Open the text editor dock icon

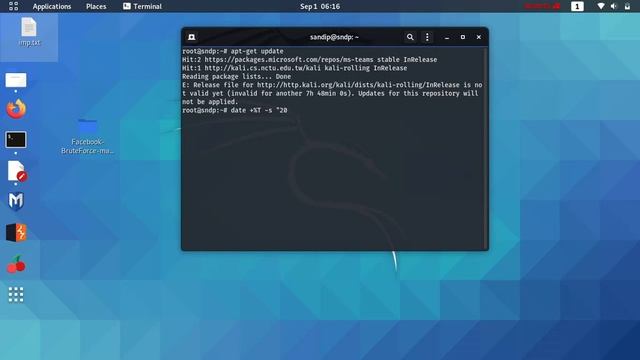16,171
